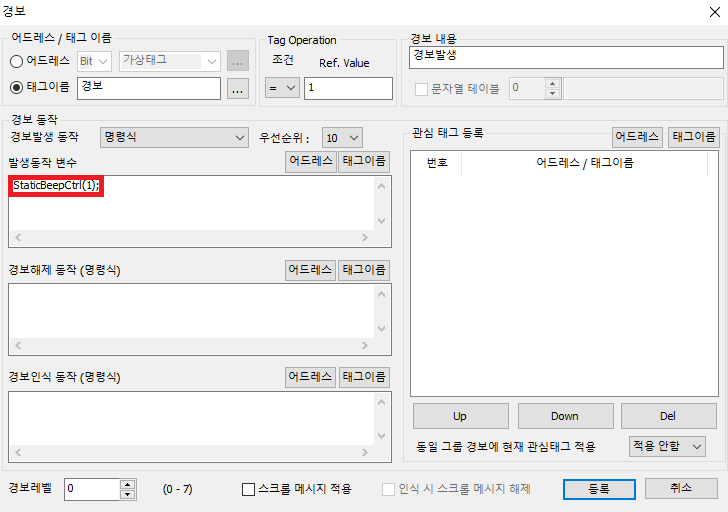Click the Down button
The height and width of the screenshot is (512, 728).
click(566, 416)
